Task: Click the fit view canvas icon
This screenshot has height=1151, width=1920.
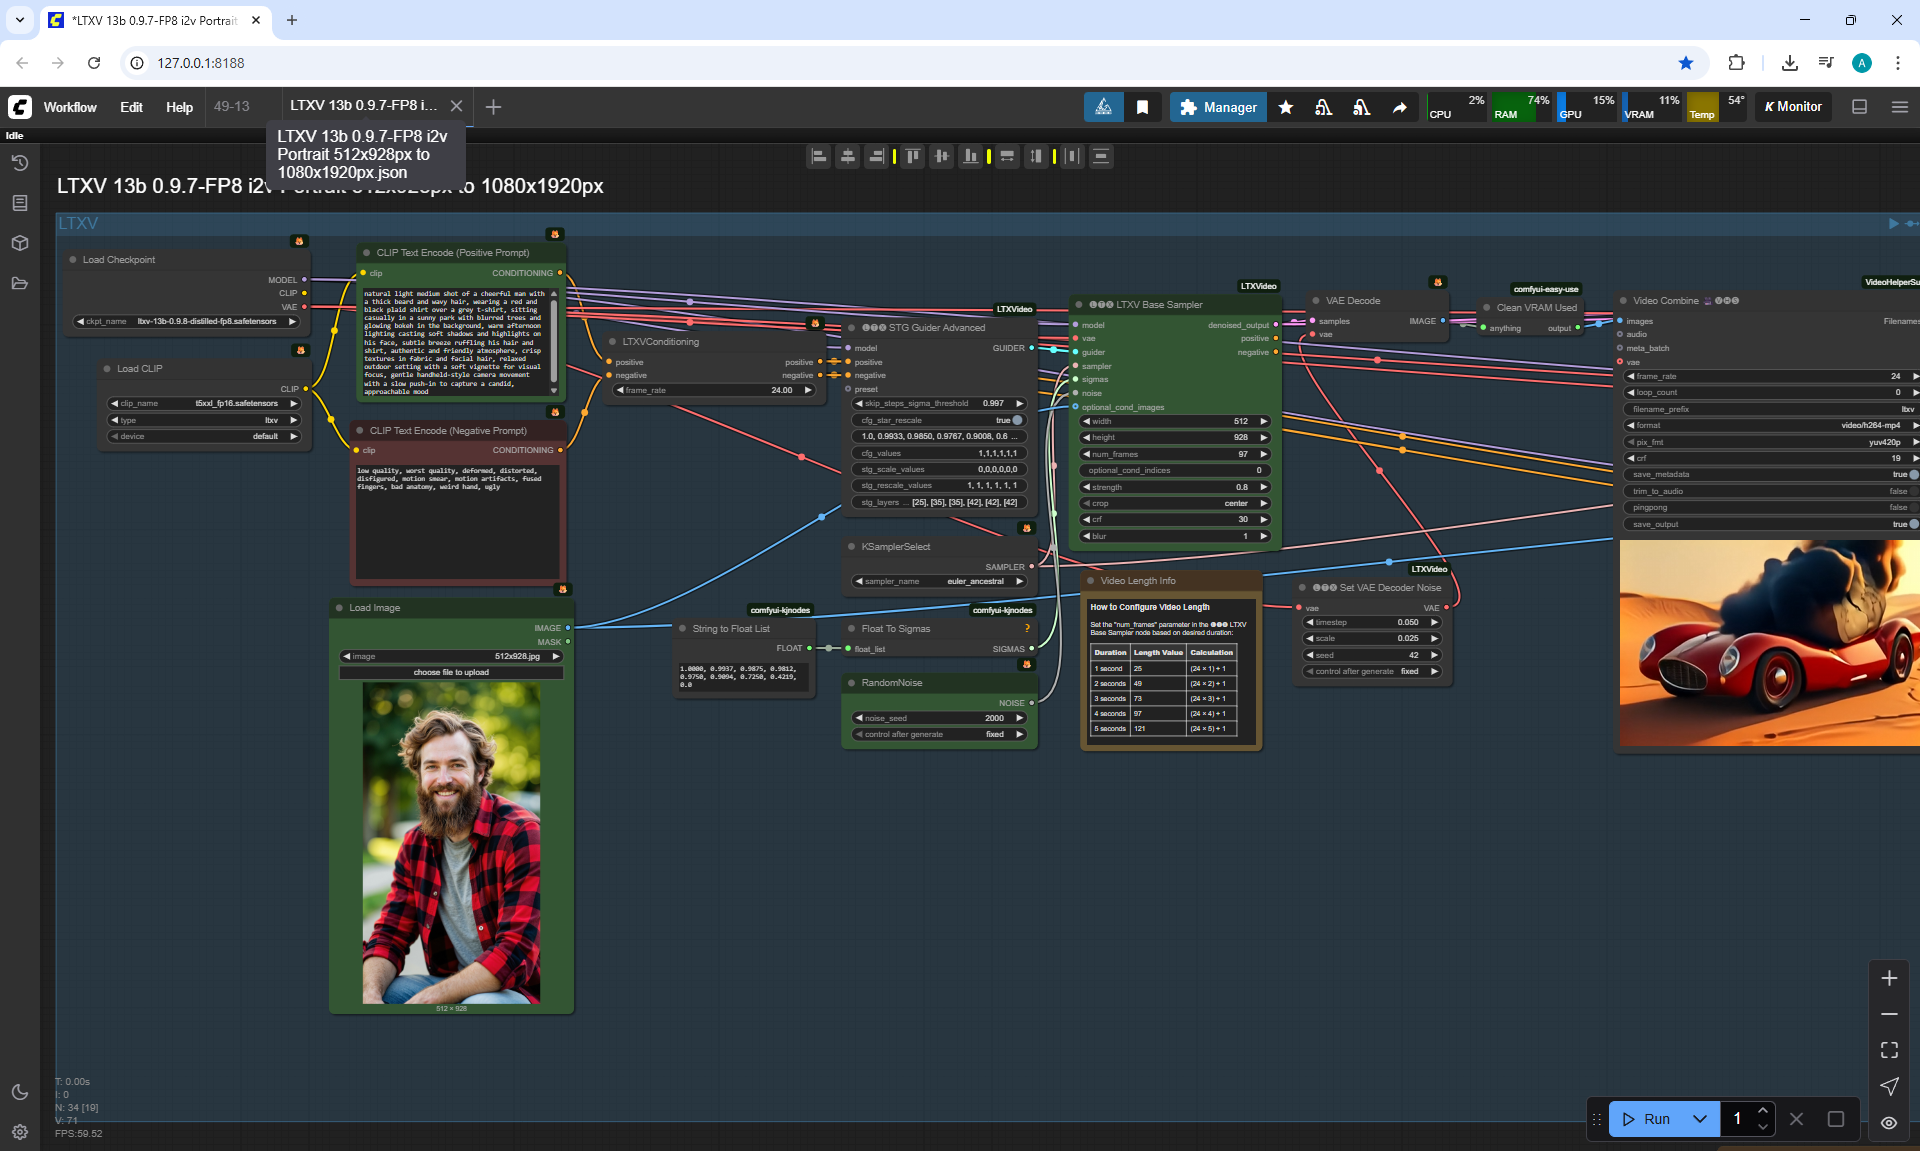Action: tap(1889, 1050)
